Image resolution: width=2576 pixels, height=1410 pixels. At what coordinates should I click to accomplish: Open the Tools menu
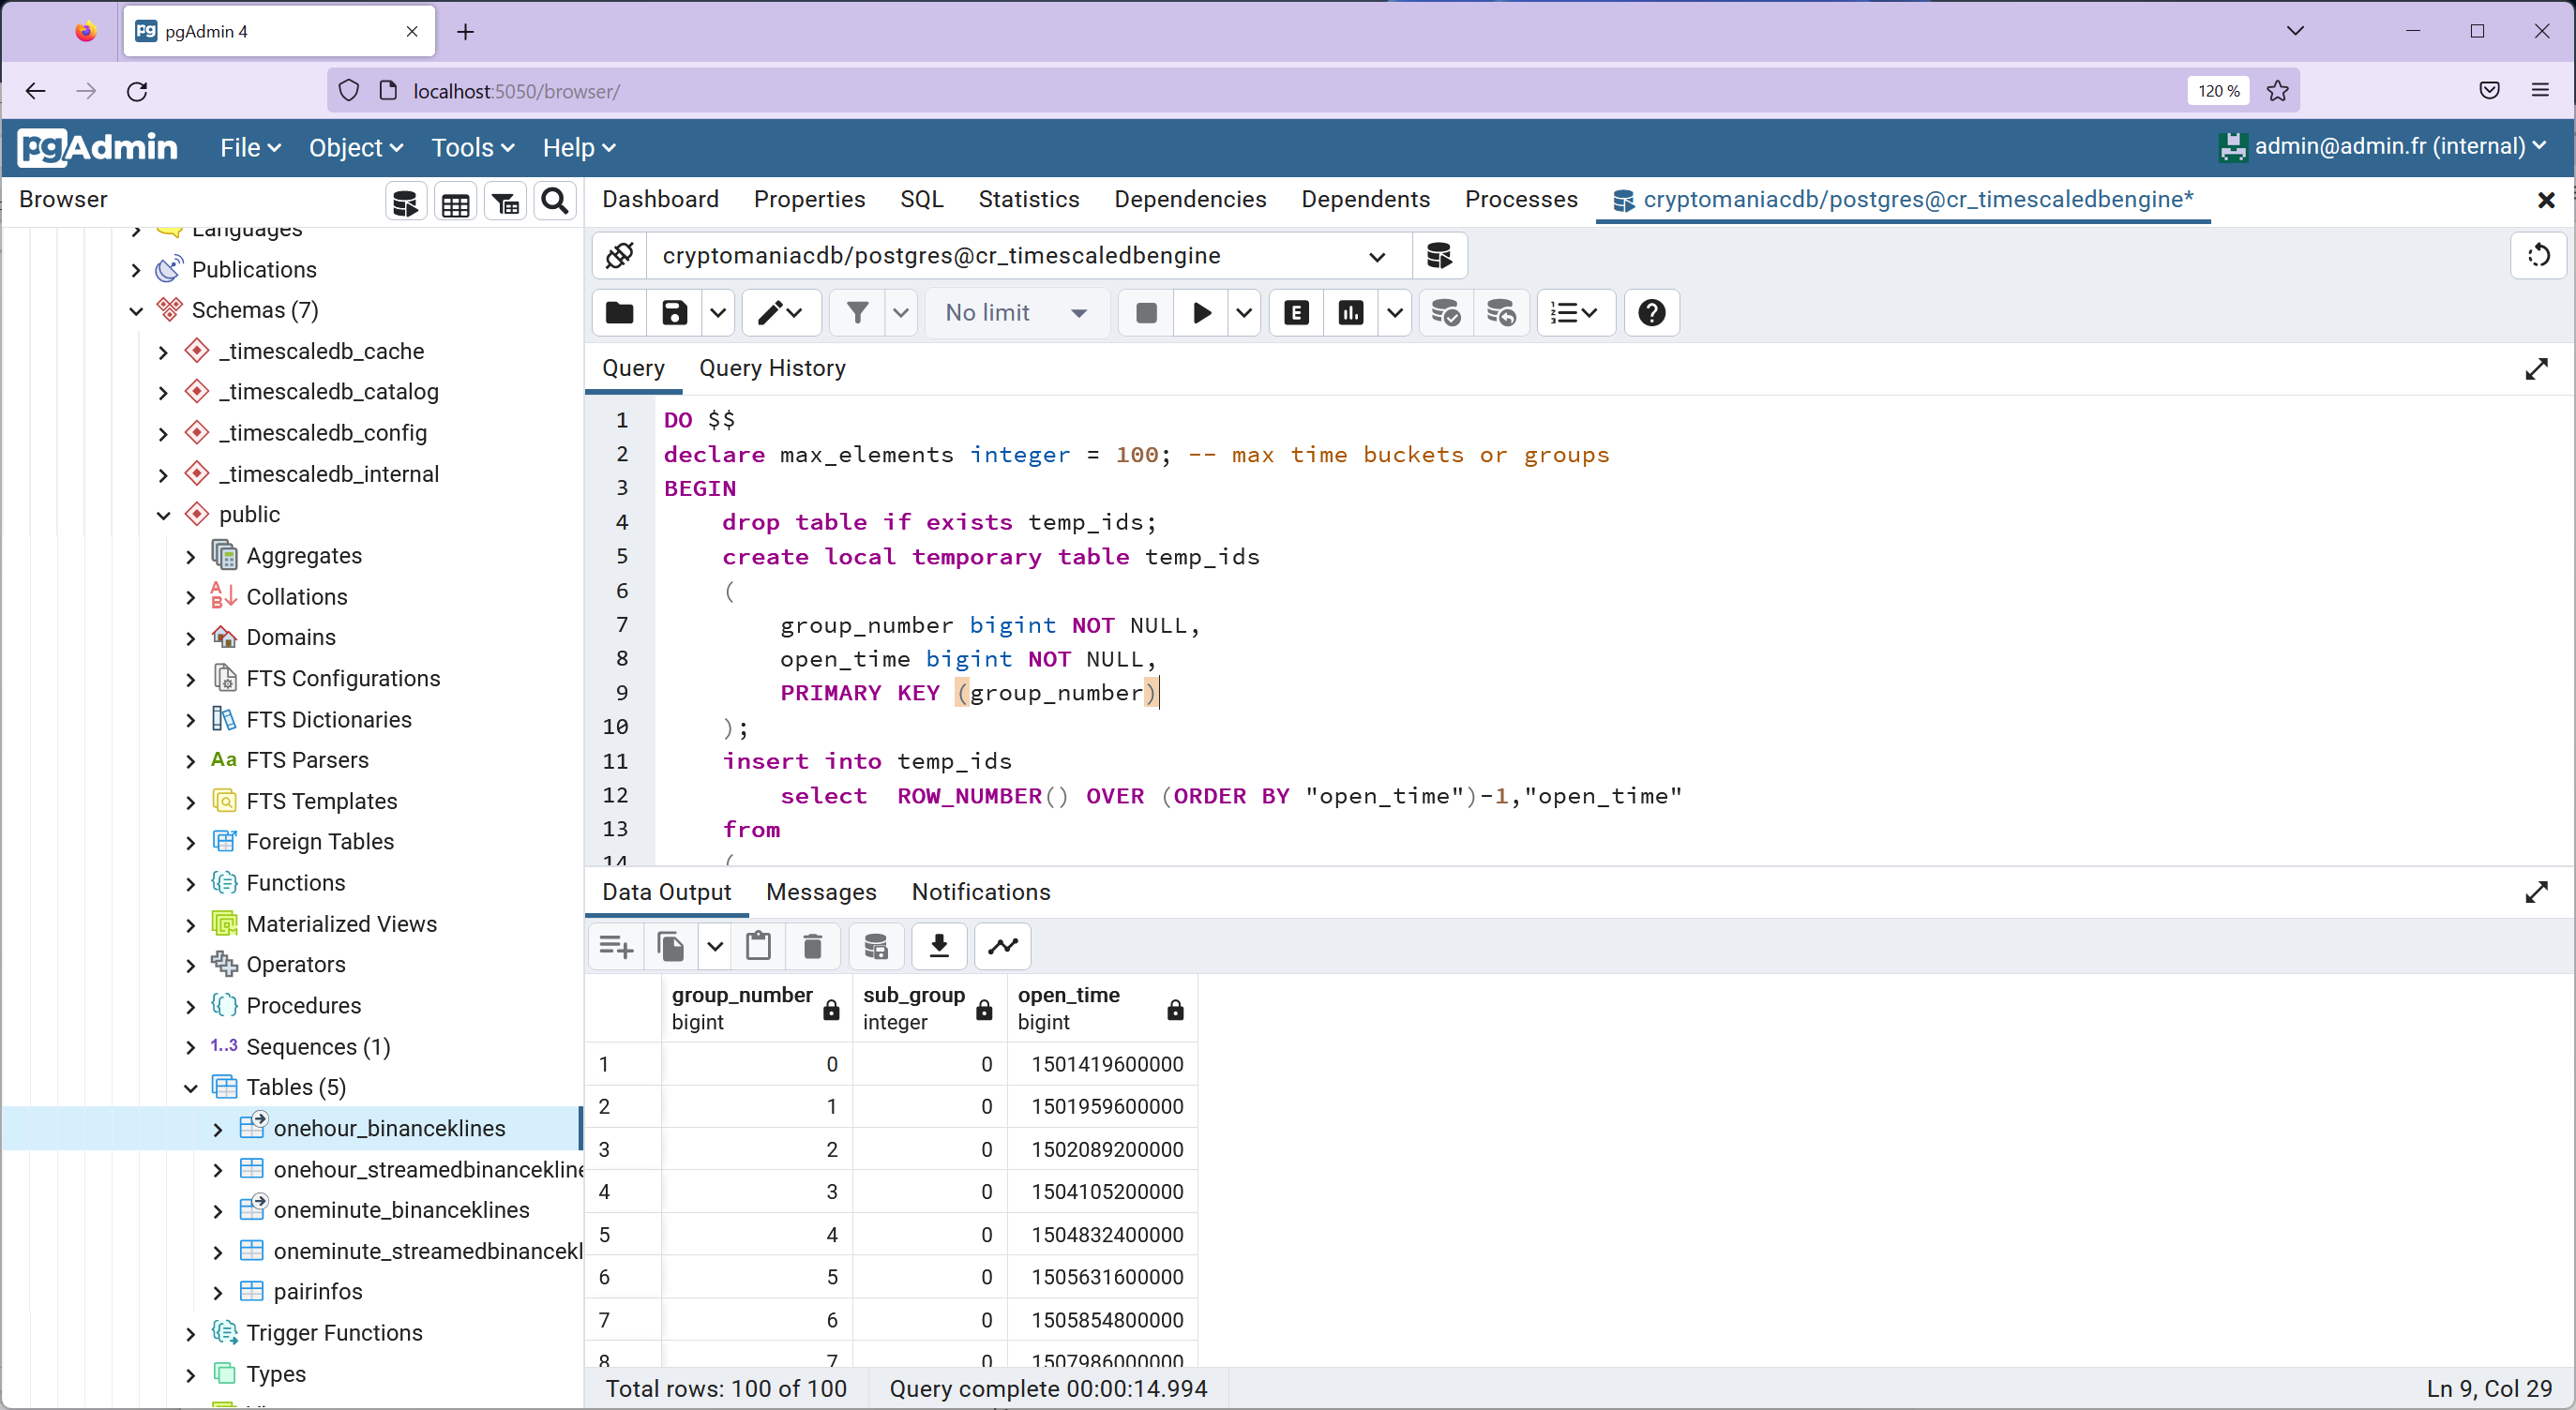[x=472, y=148]
